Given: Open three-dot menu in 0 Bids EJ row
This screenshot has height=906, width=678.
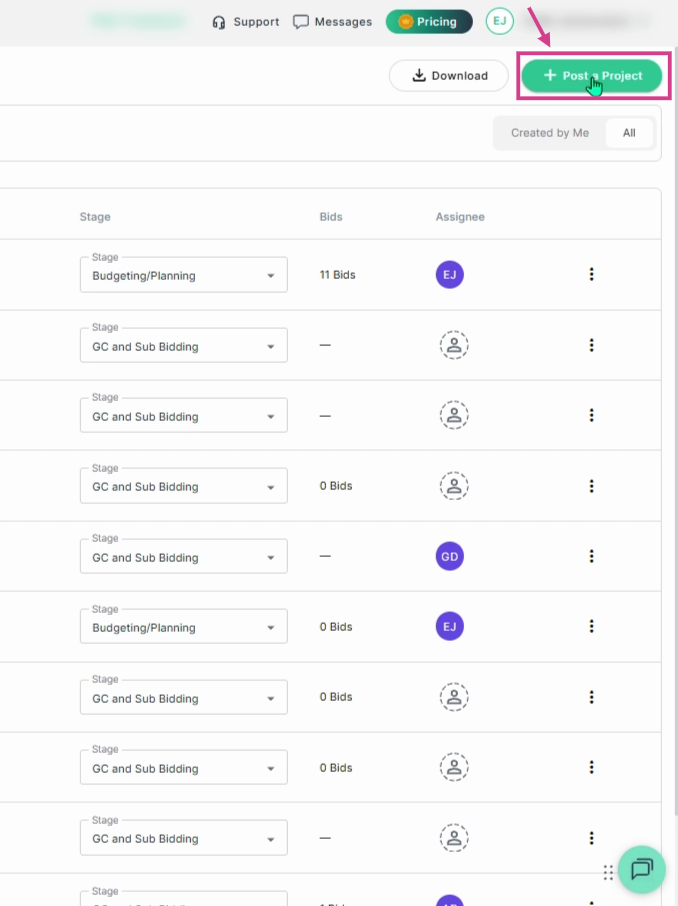Looking at the screenshot, I should [x=591, y=626].
